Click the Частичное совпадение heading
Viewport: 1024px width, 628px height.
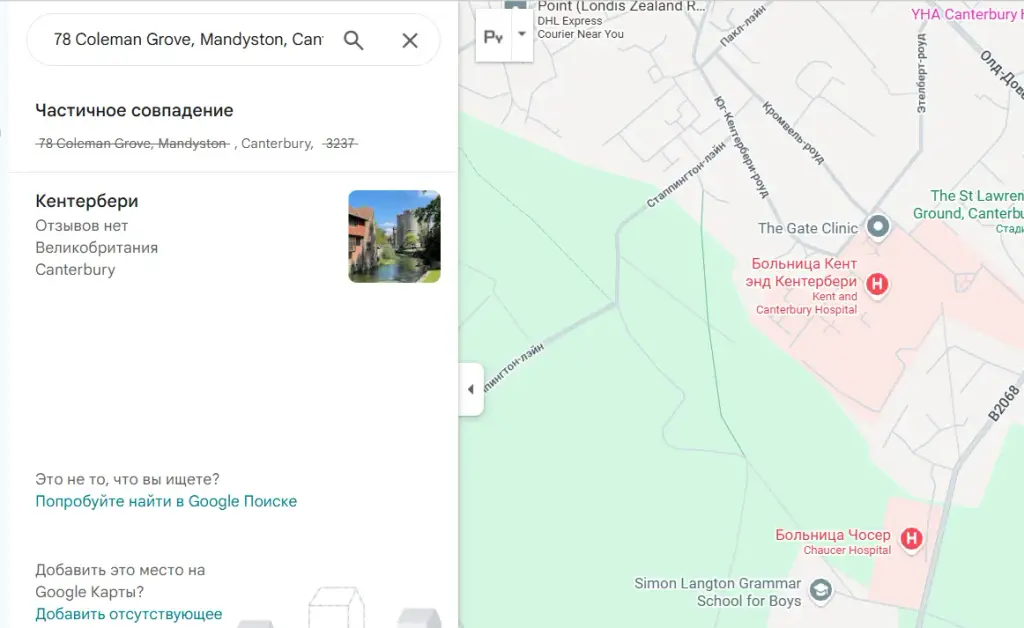pos(134,110)
